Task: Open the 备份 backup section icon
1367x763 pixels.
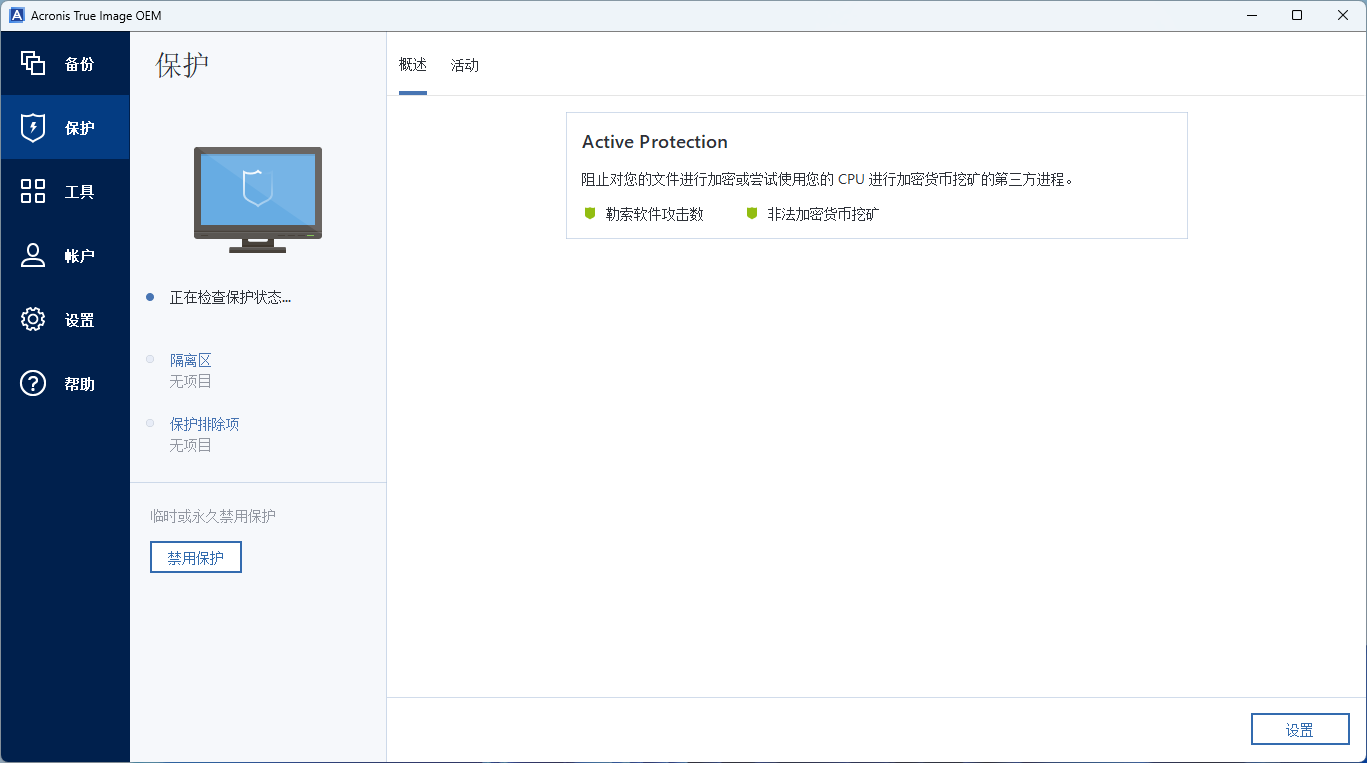Action: click(33, 63)
